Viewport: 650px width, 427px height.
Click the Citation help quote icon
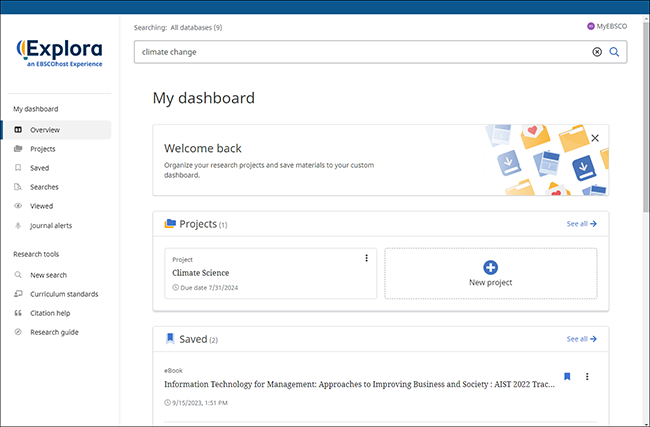click(18, 313)
